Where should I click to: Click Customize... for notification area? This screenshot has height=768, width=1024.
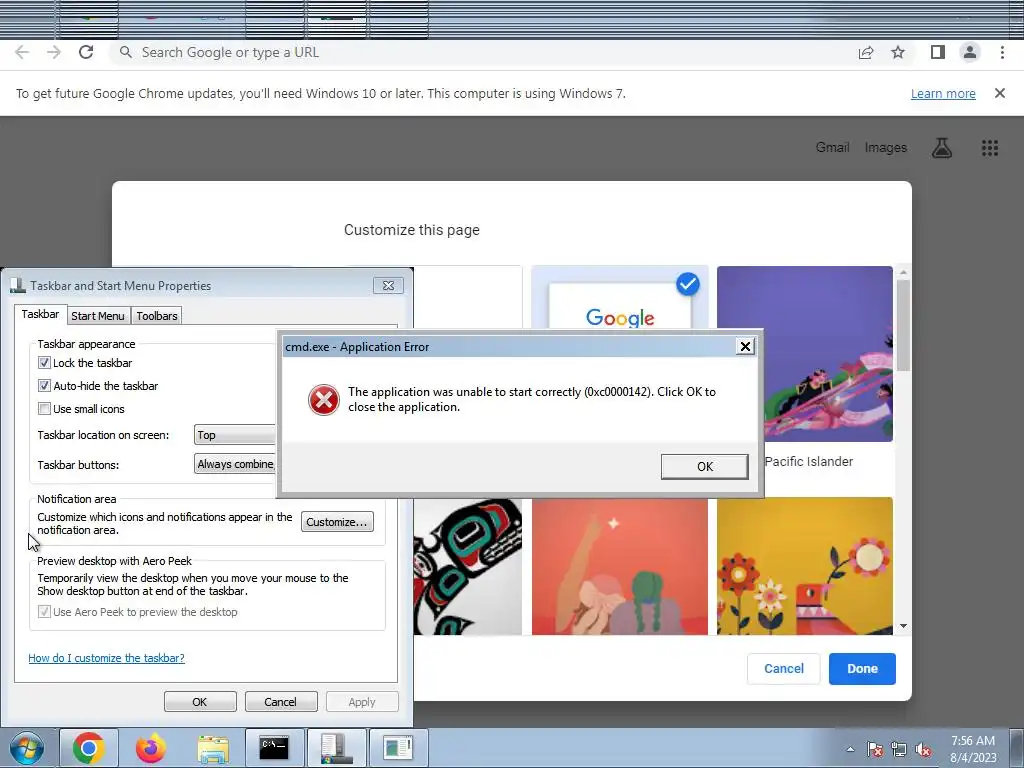(337, 522)
